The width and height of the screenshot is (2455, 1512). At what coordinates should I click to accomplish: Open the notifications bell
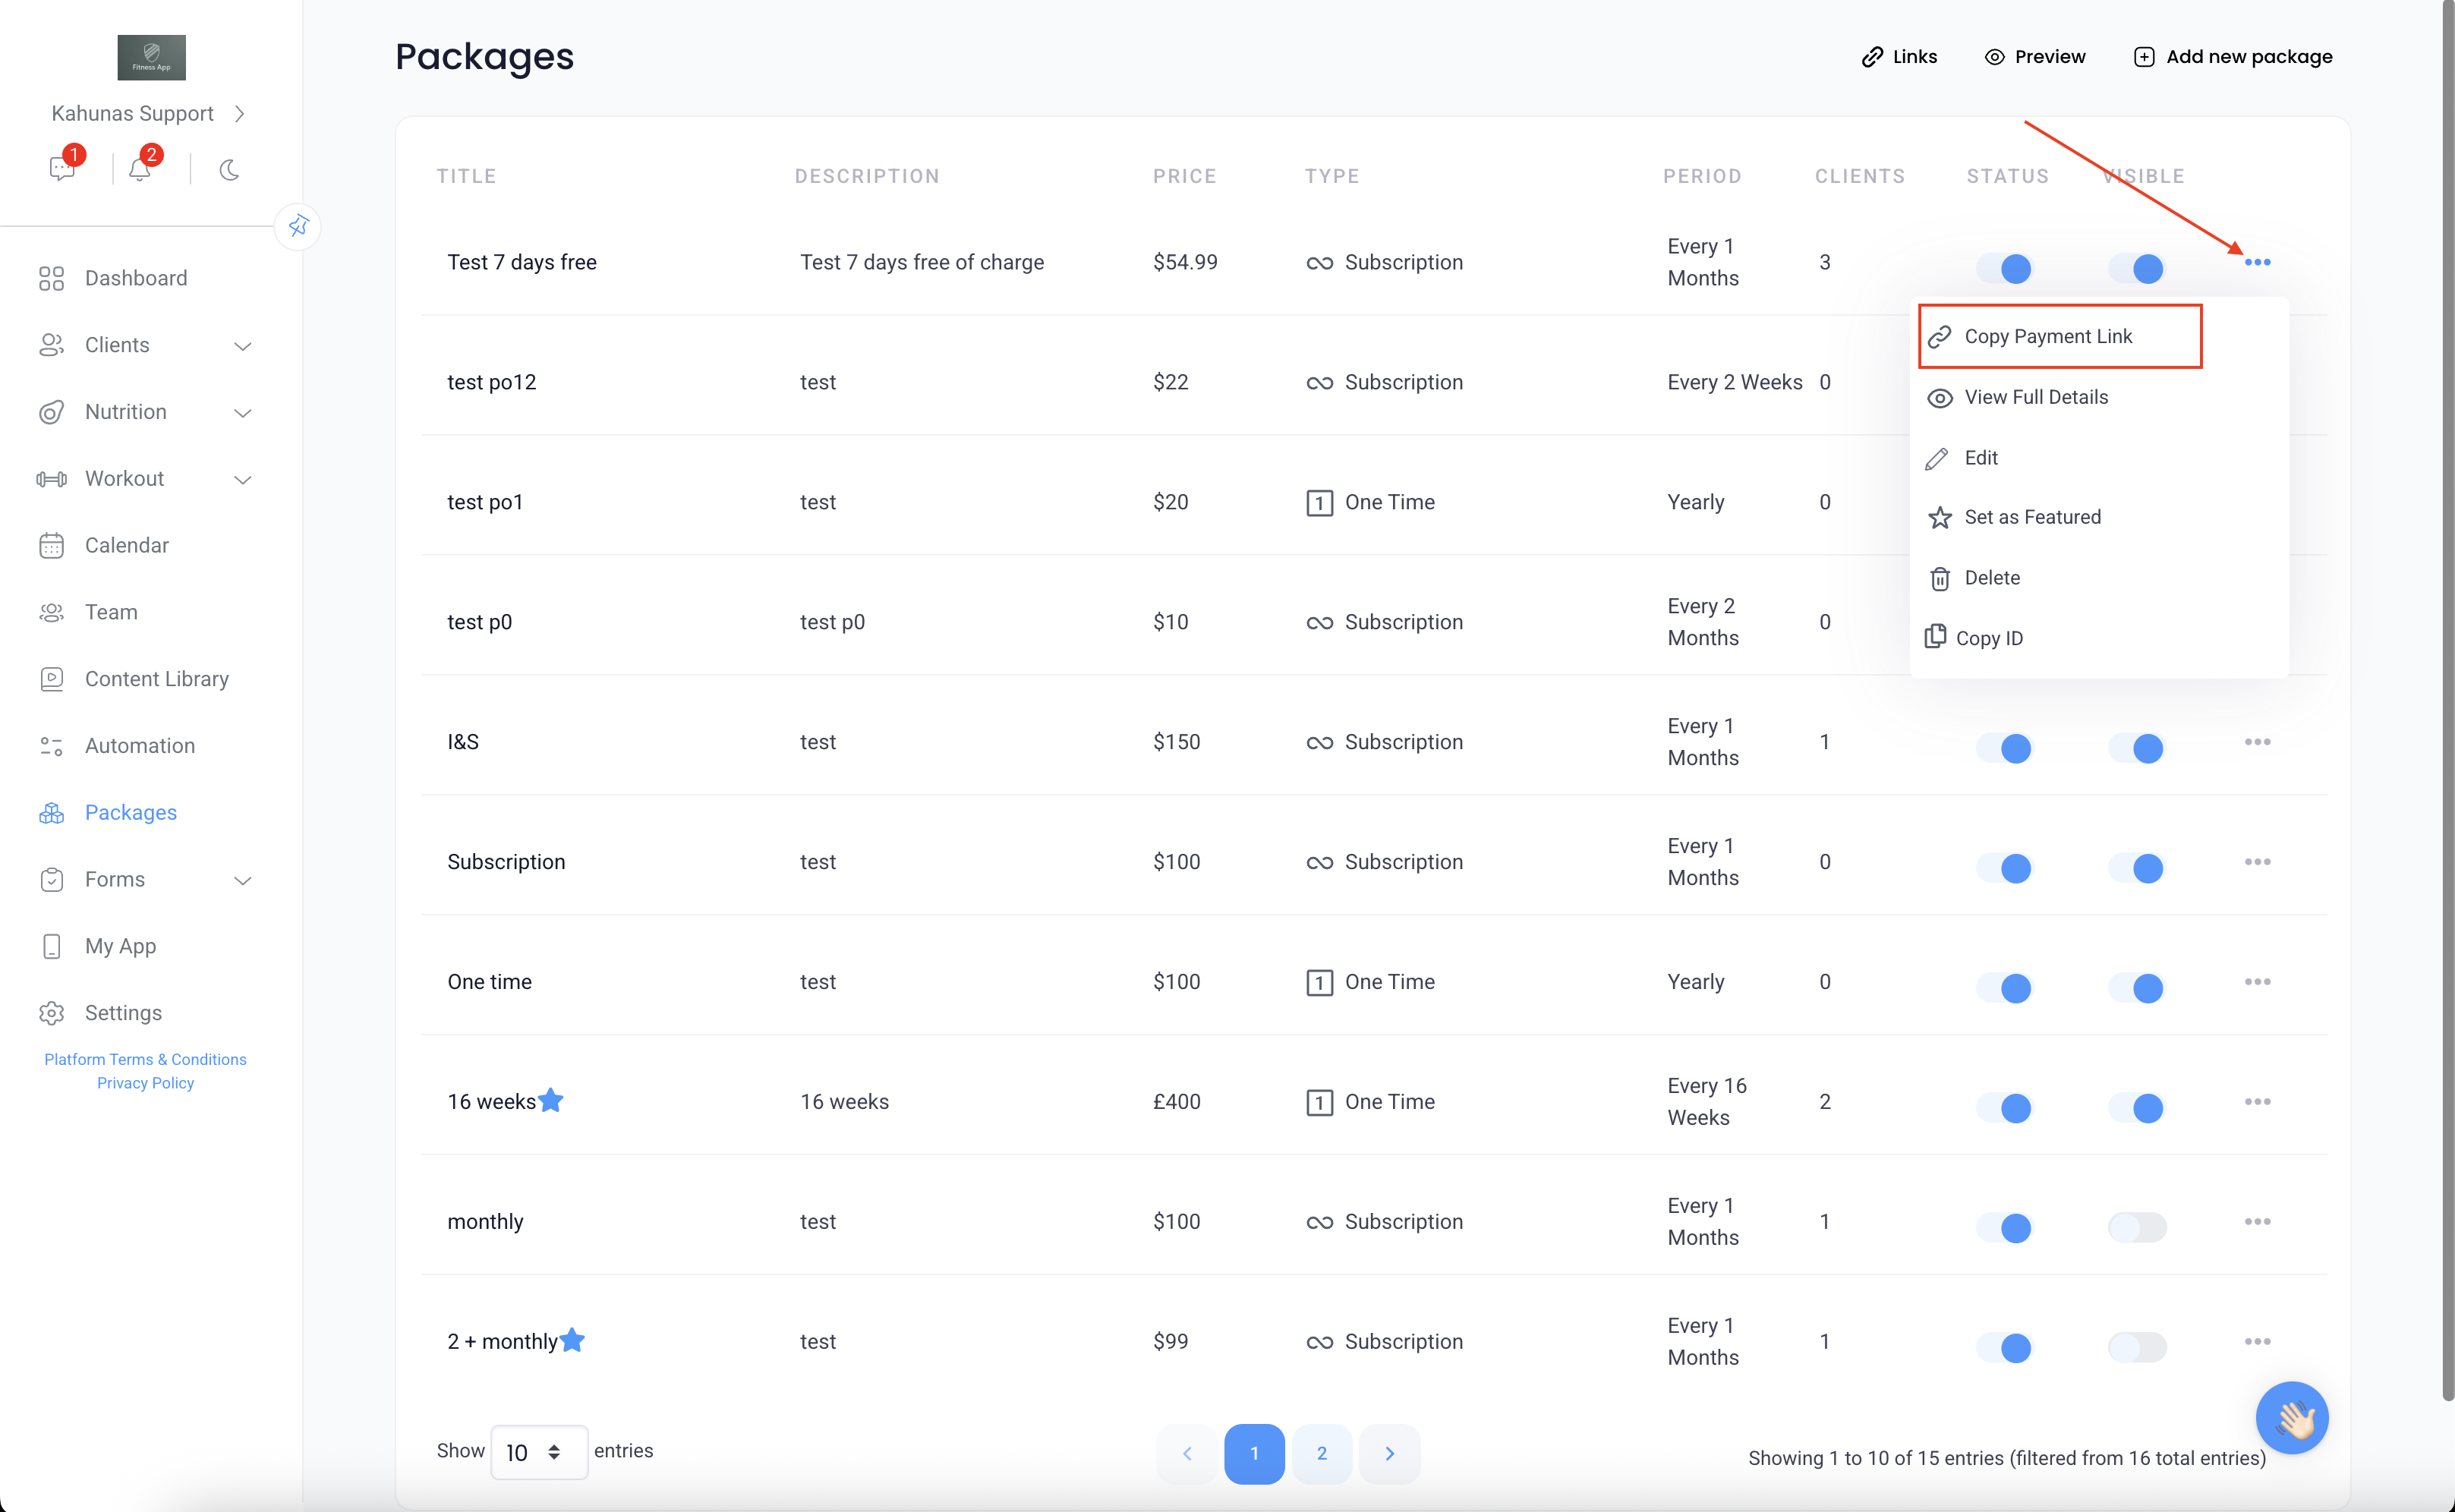140,169
